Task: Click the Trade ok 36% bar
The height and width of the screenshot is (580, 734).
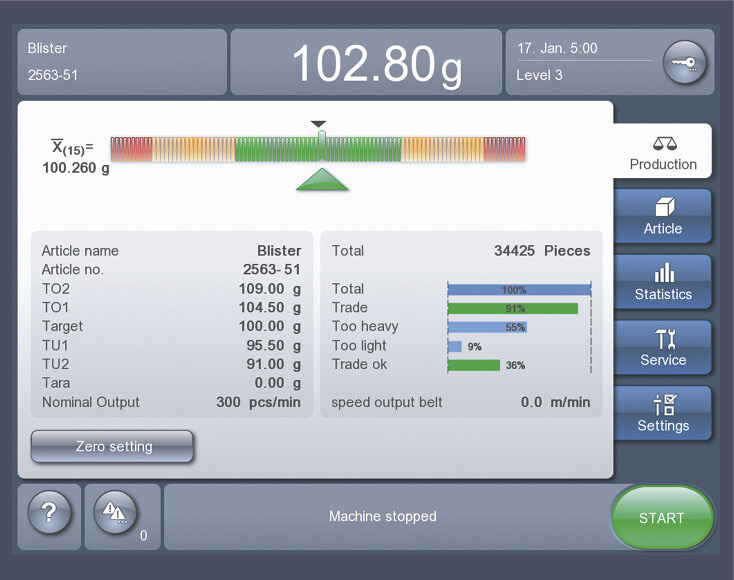Action: pos(474,365)
